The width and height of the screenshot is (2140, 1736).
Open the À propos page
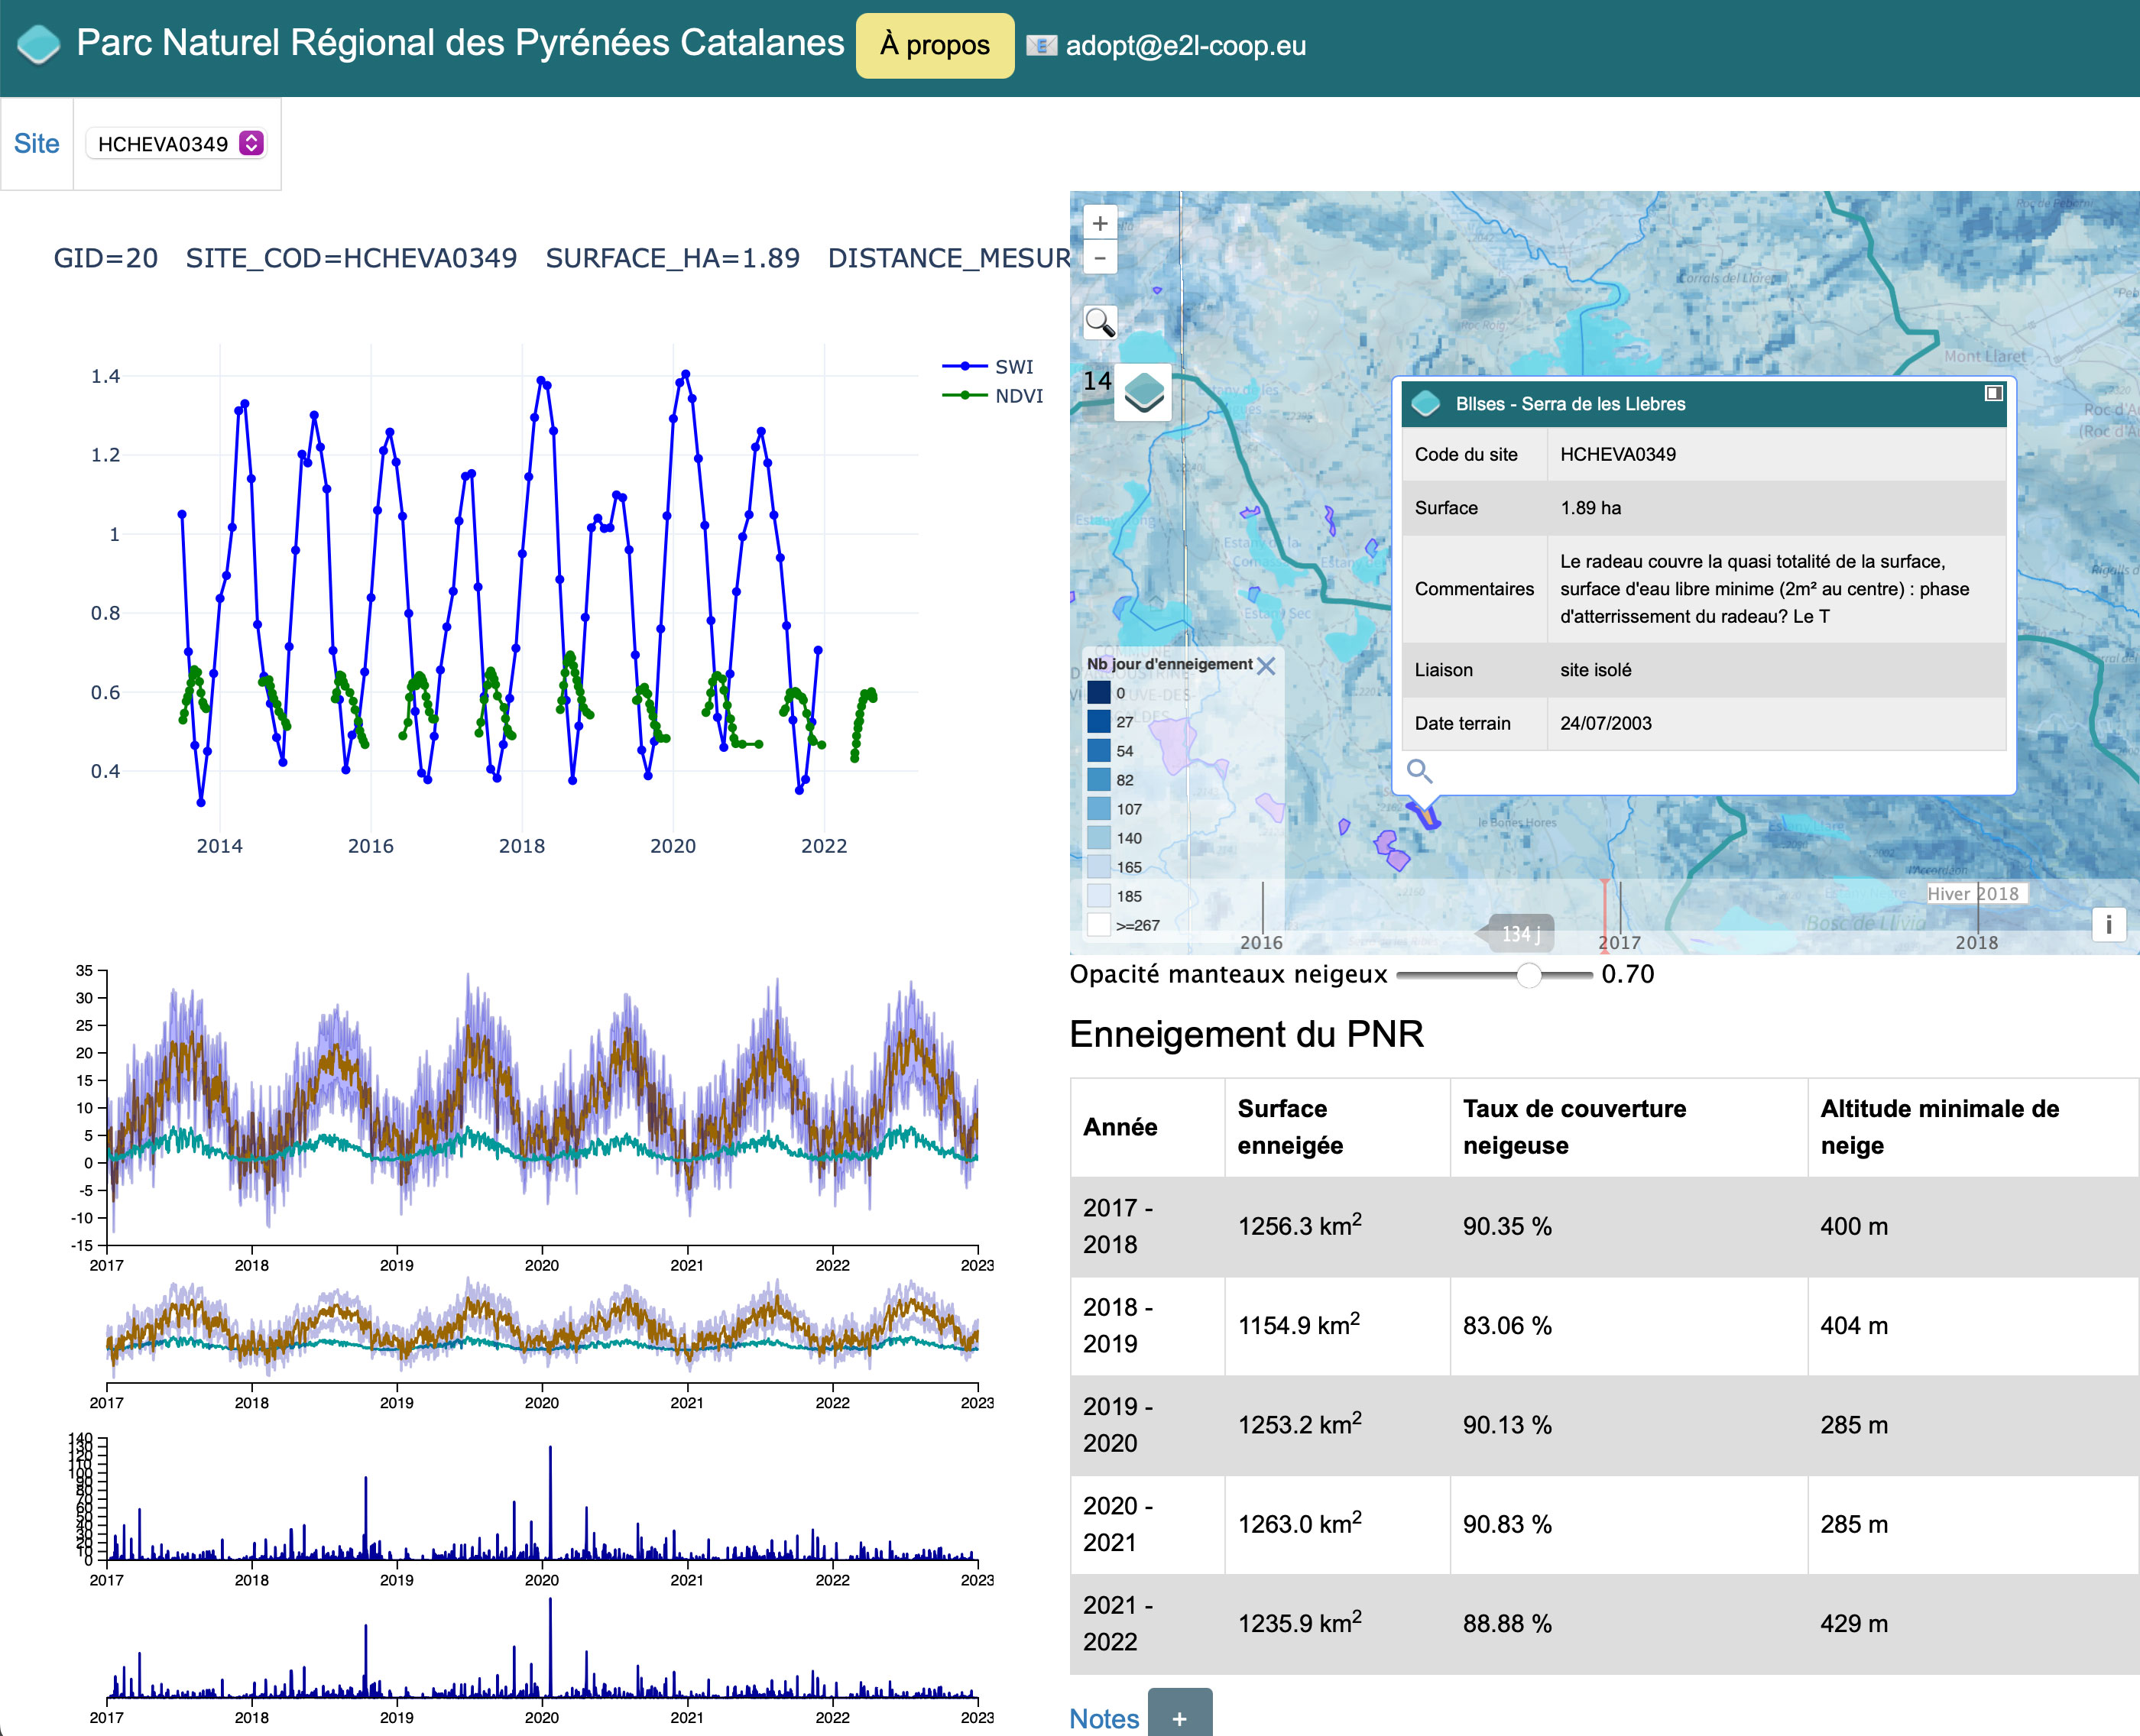coord(934,45)
